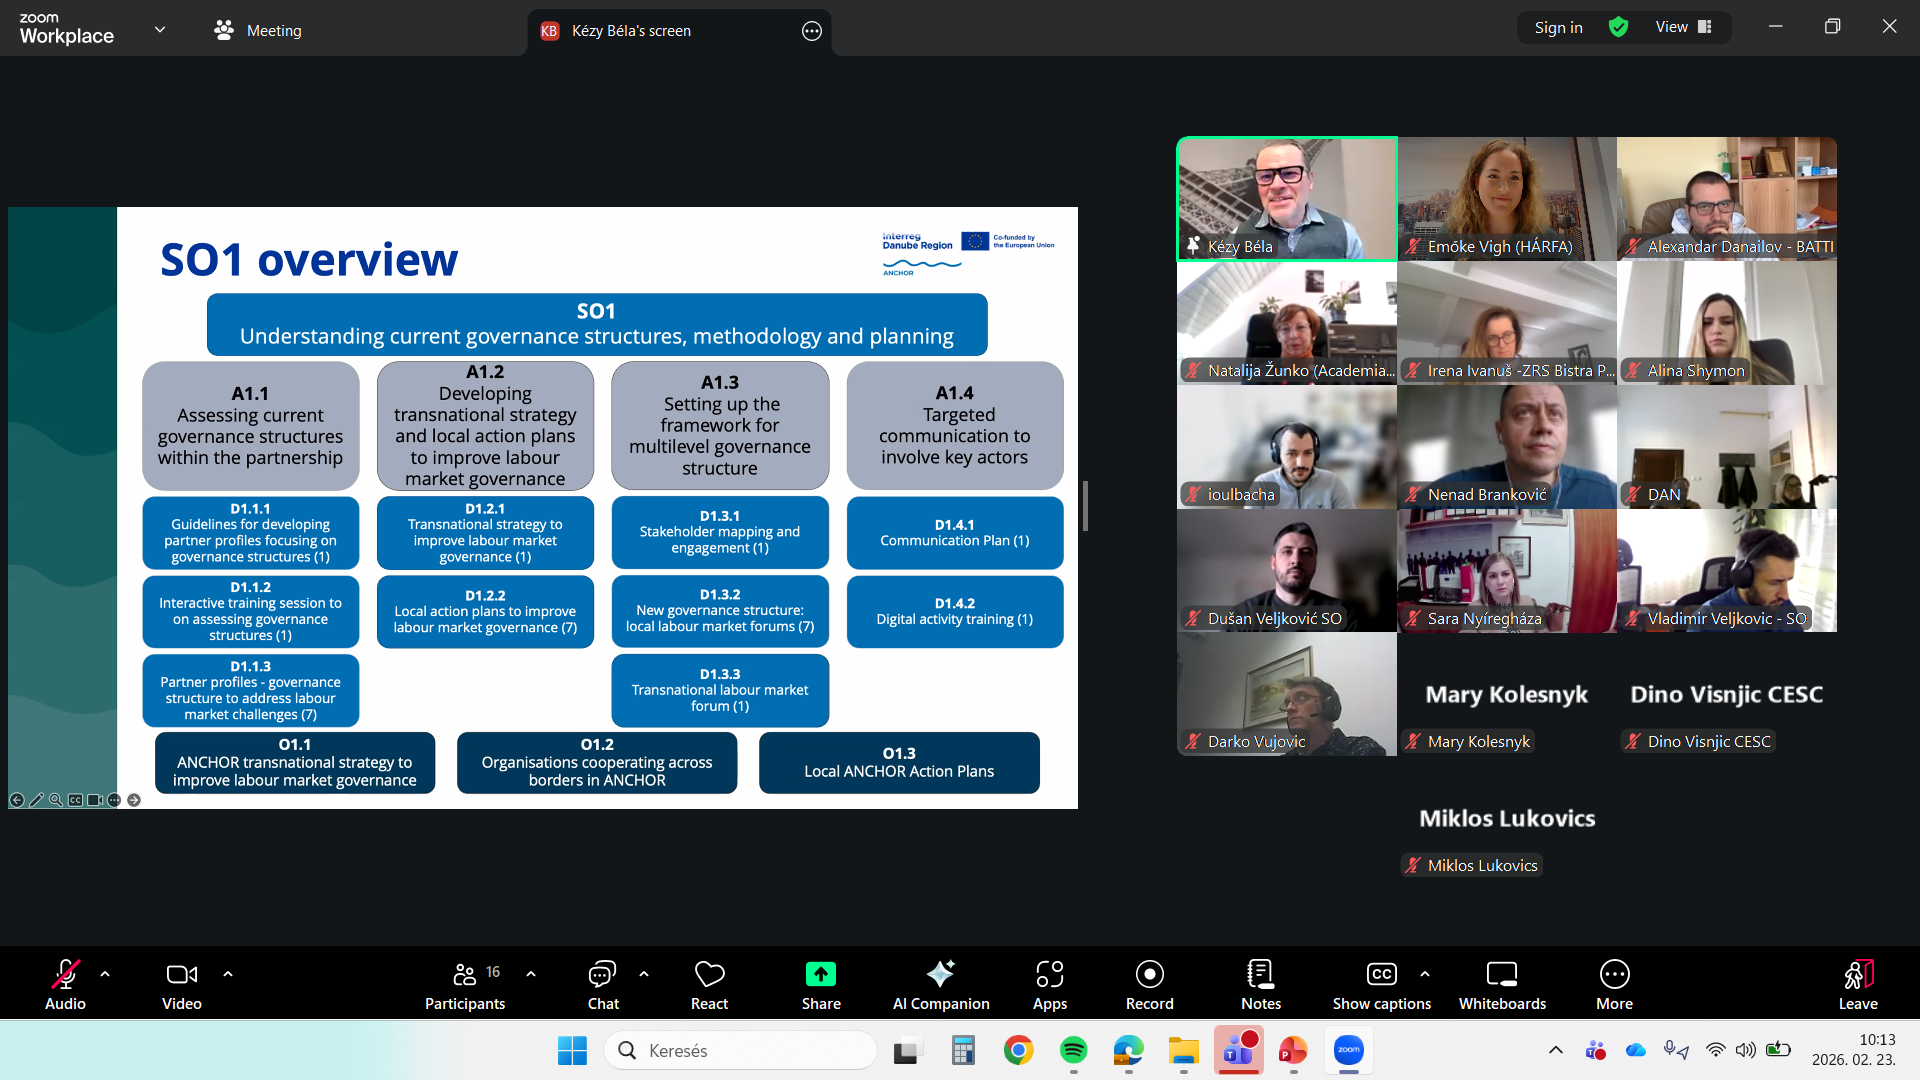Open the Apps panel
The image size is (1920, 1080).
1049,984
